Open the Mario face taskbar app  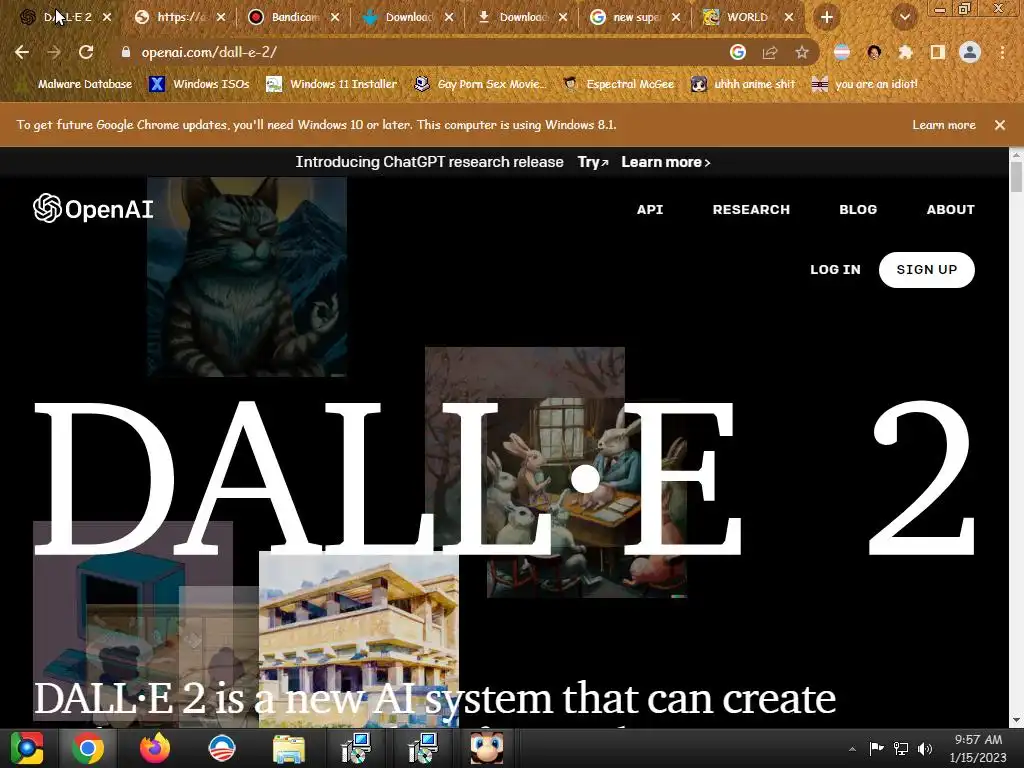(x=487, y=748)
